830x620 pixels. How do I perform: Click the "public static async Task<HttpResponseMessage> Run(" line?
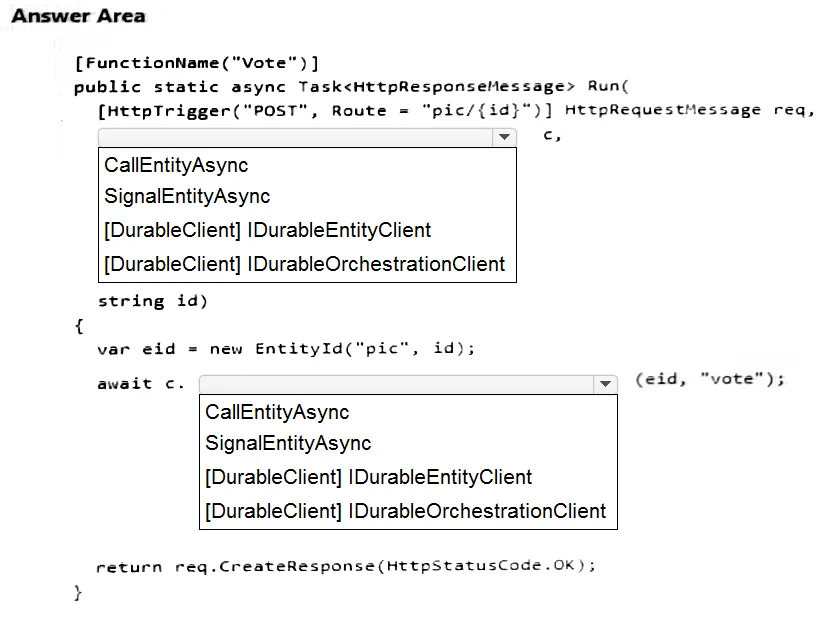pyautogui.click(x=351, y=86)
